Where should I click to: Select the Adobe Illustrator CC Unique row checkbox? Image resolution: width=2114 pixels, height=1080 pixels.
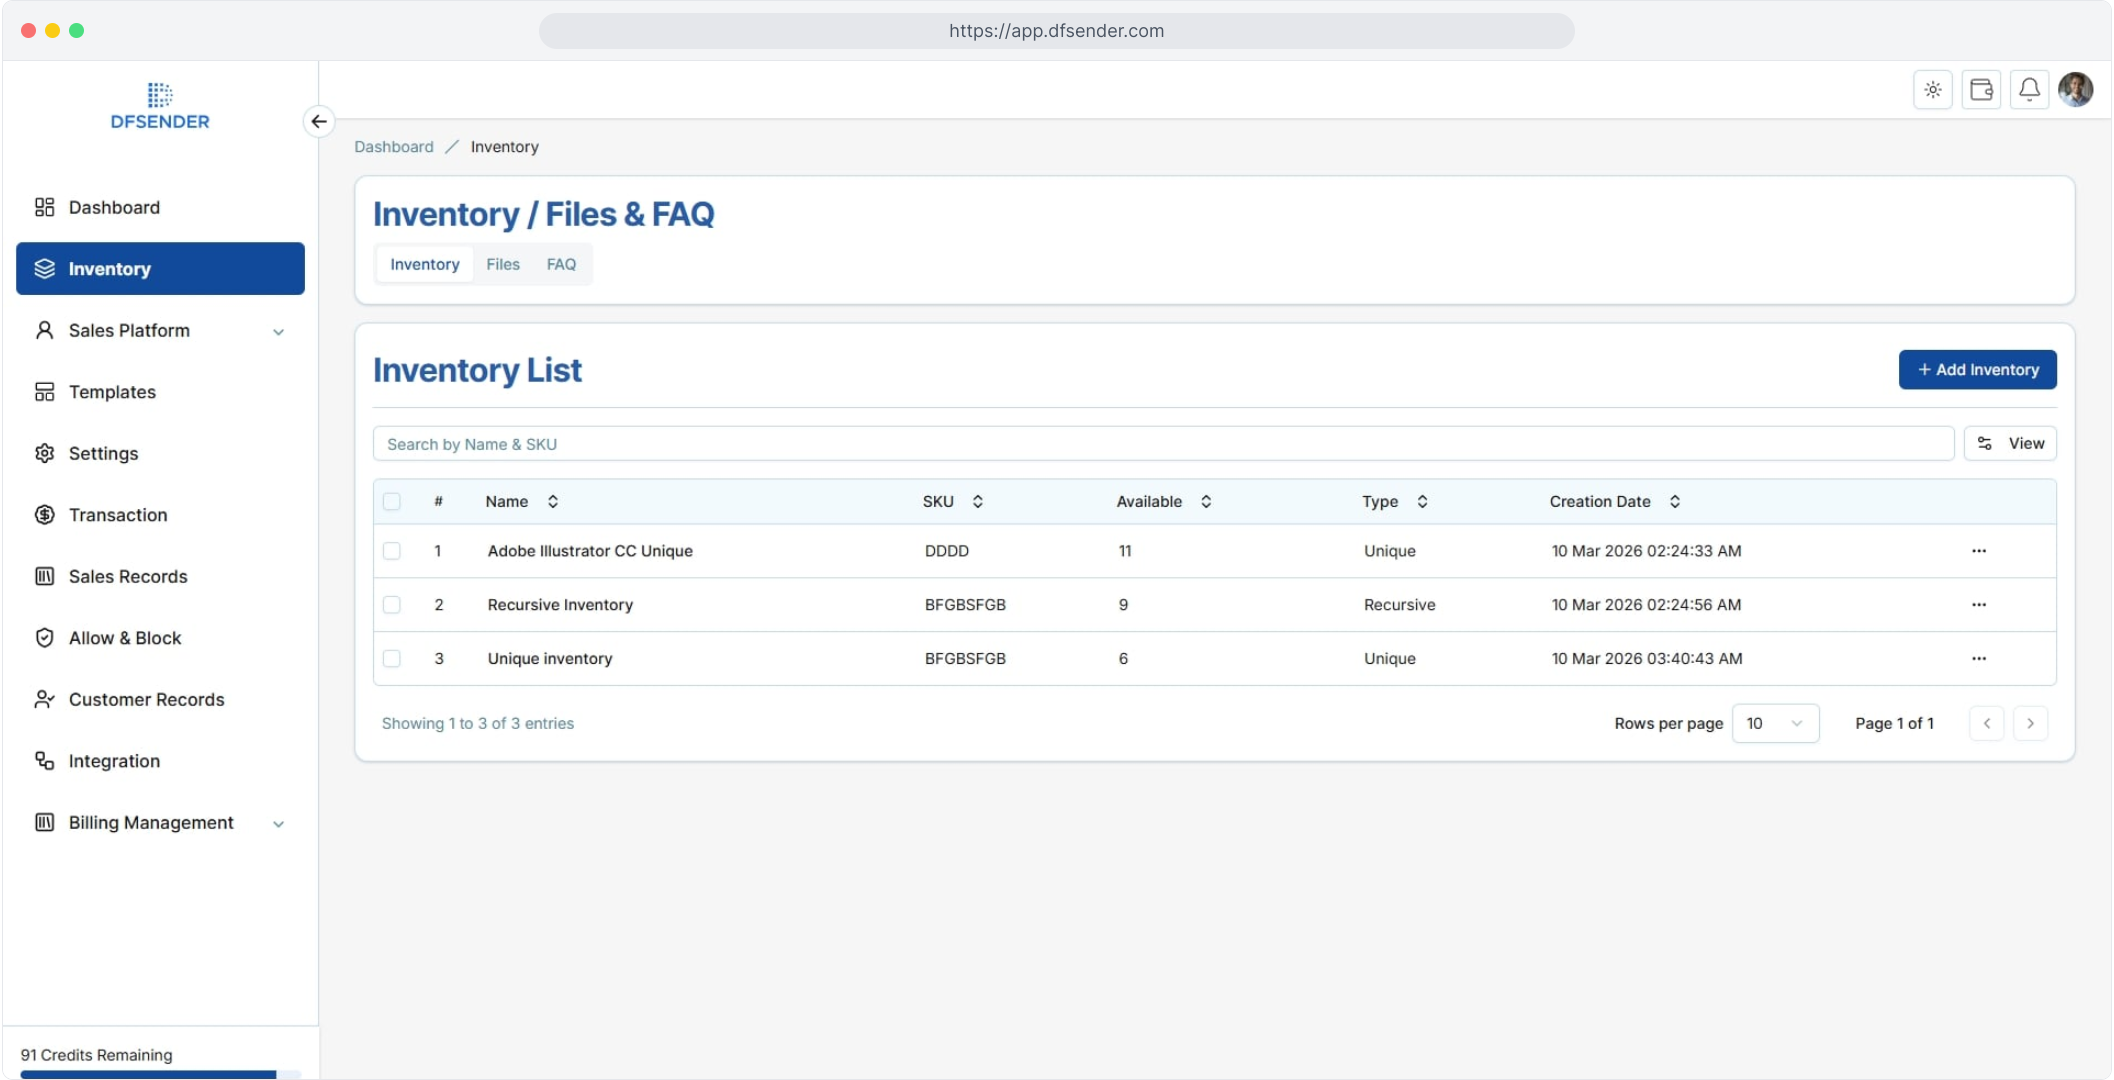(392, 551)
